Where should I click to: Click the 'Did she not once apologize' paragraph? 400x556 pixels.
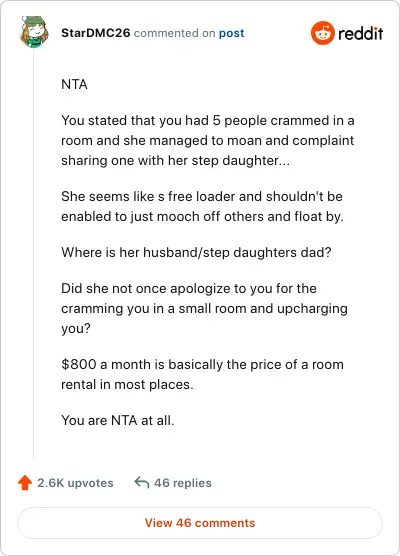pos(204,308)
